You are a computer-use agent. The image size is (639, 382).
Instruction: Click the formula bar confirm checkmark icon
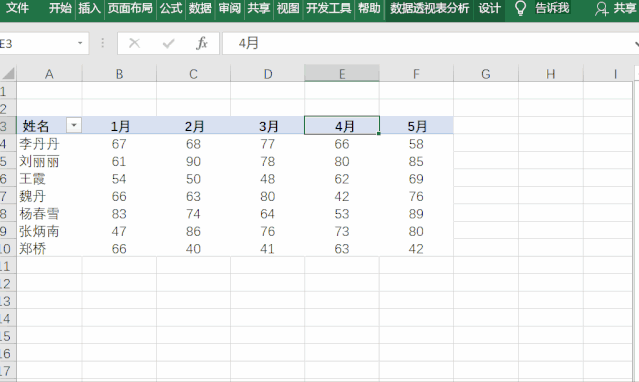(168, 43)
